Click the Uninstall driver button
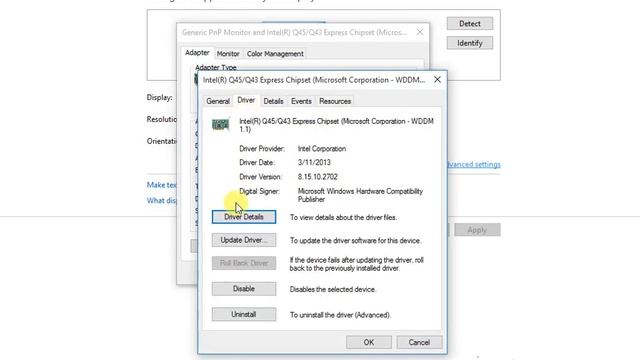Viewport: 640px width, 360px height. [244, 314]
